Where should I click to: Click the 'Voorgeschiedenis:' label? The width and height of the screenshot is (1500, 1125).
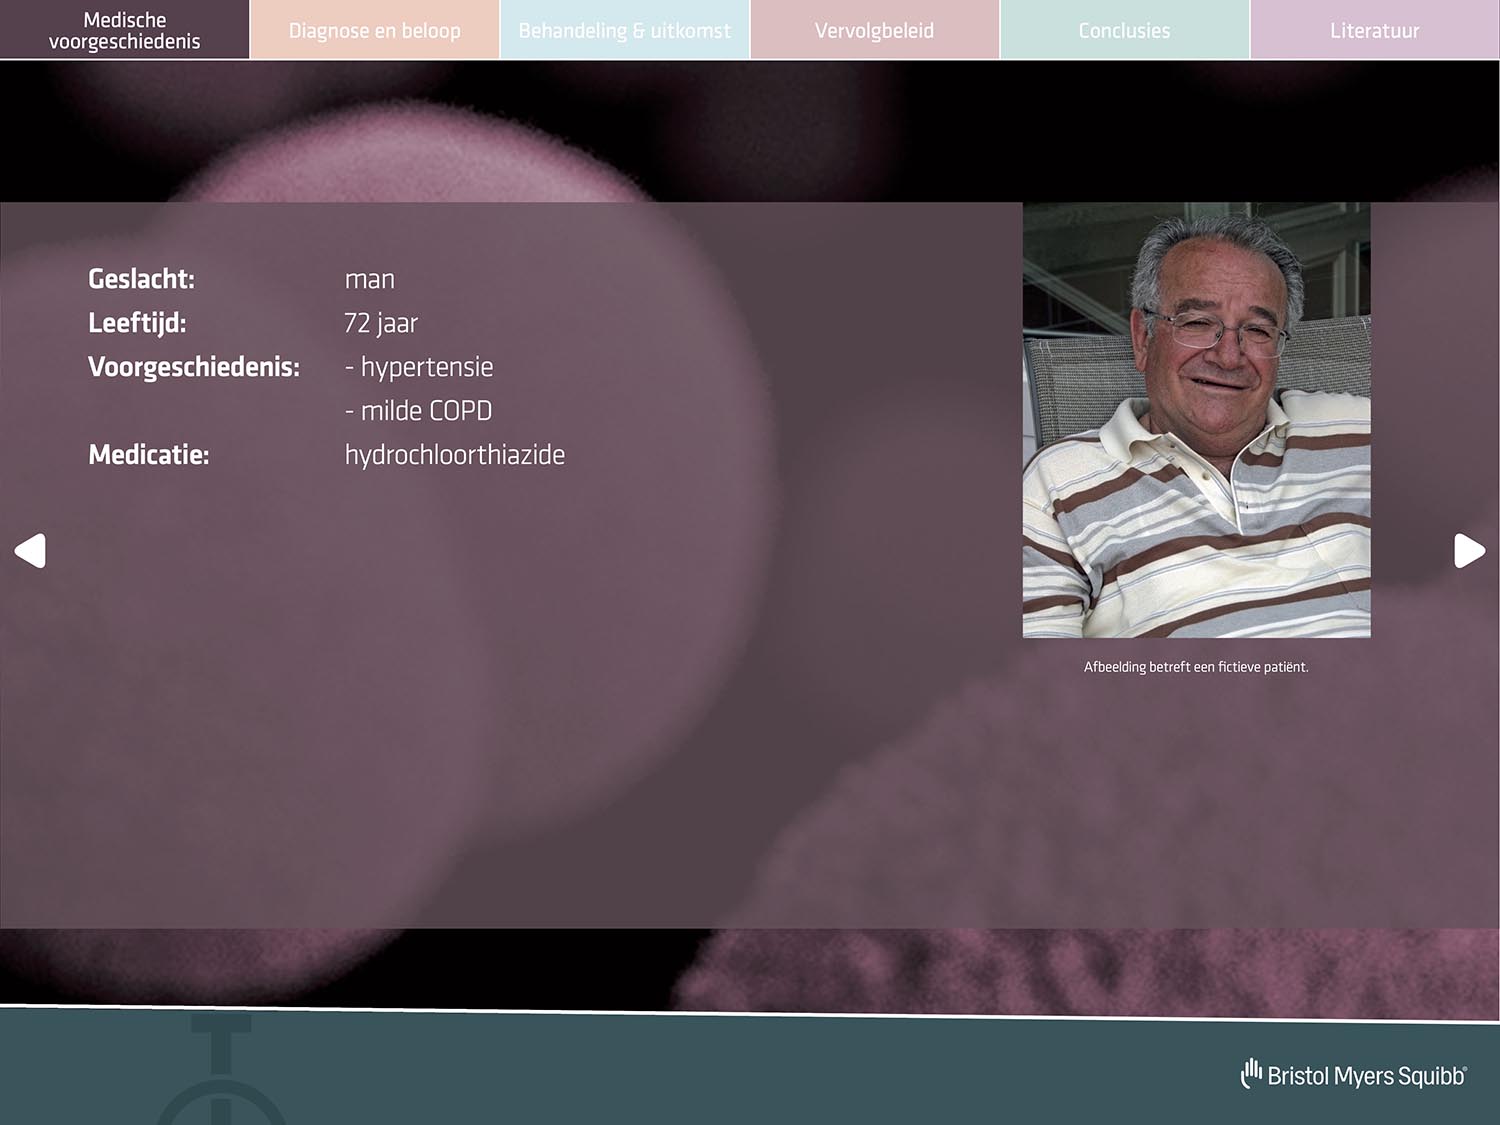pyautogui.click(x=194, y=367)
